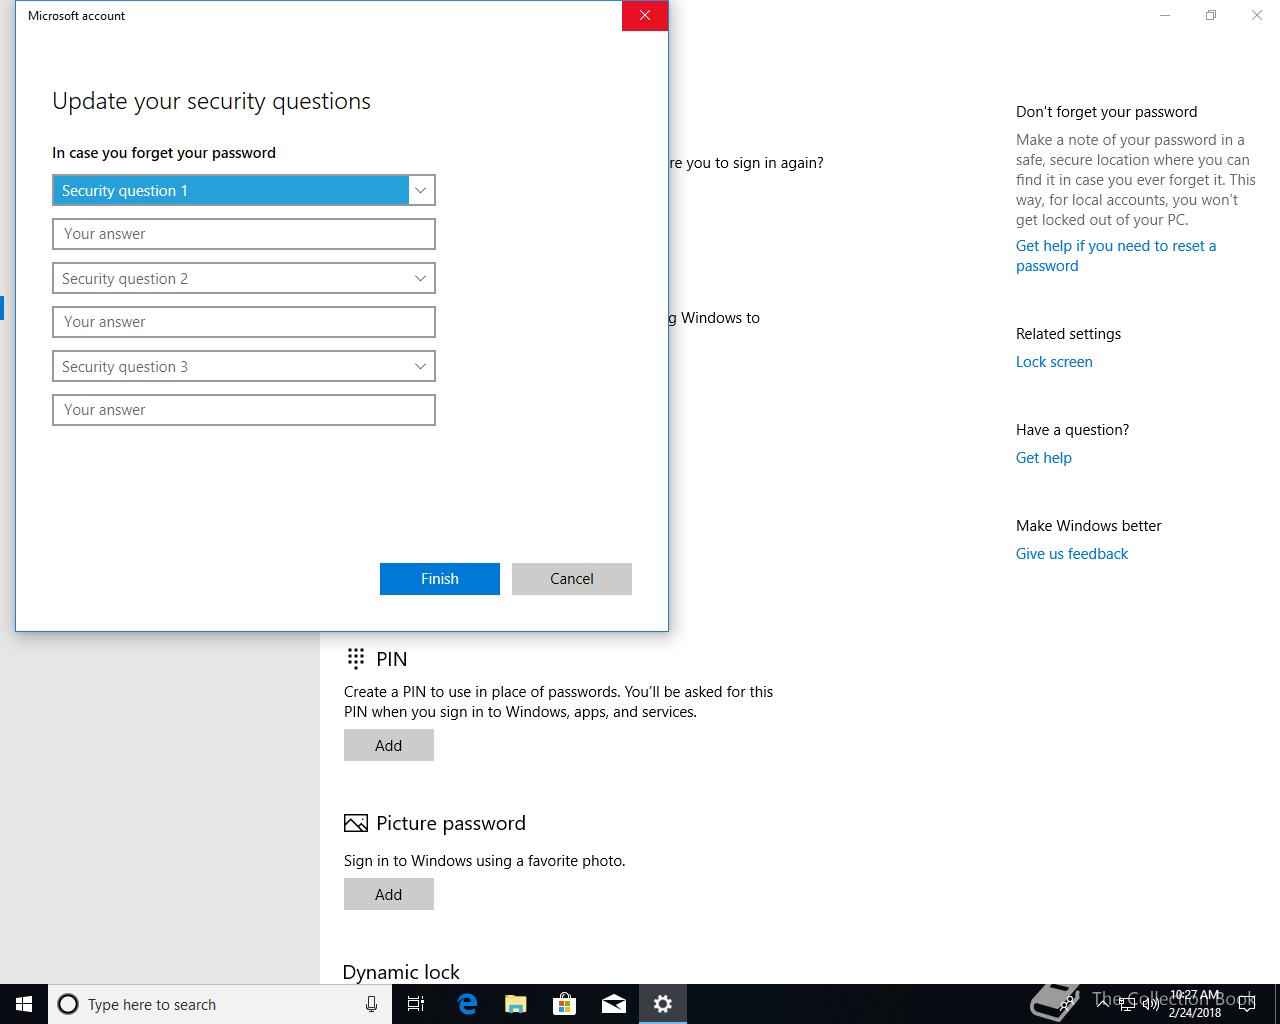Click the answer field below Security question 3
This screenshot has height=1024, width=1280.
pos(244,410)
